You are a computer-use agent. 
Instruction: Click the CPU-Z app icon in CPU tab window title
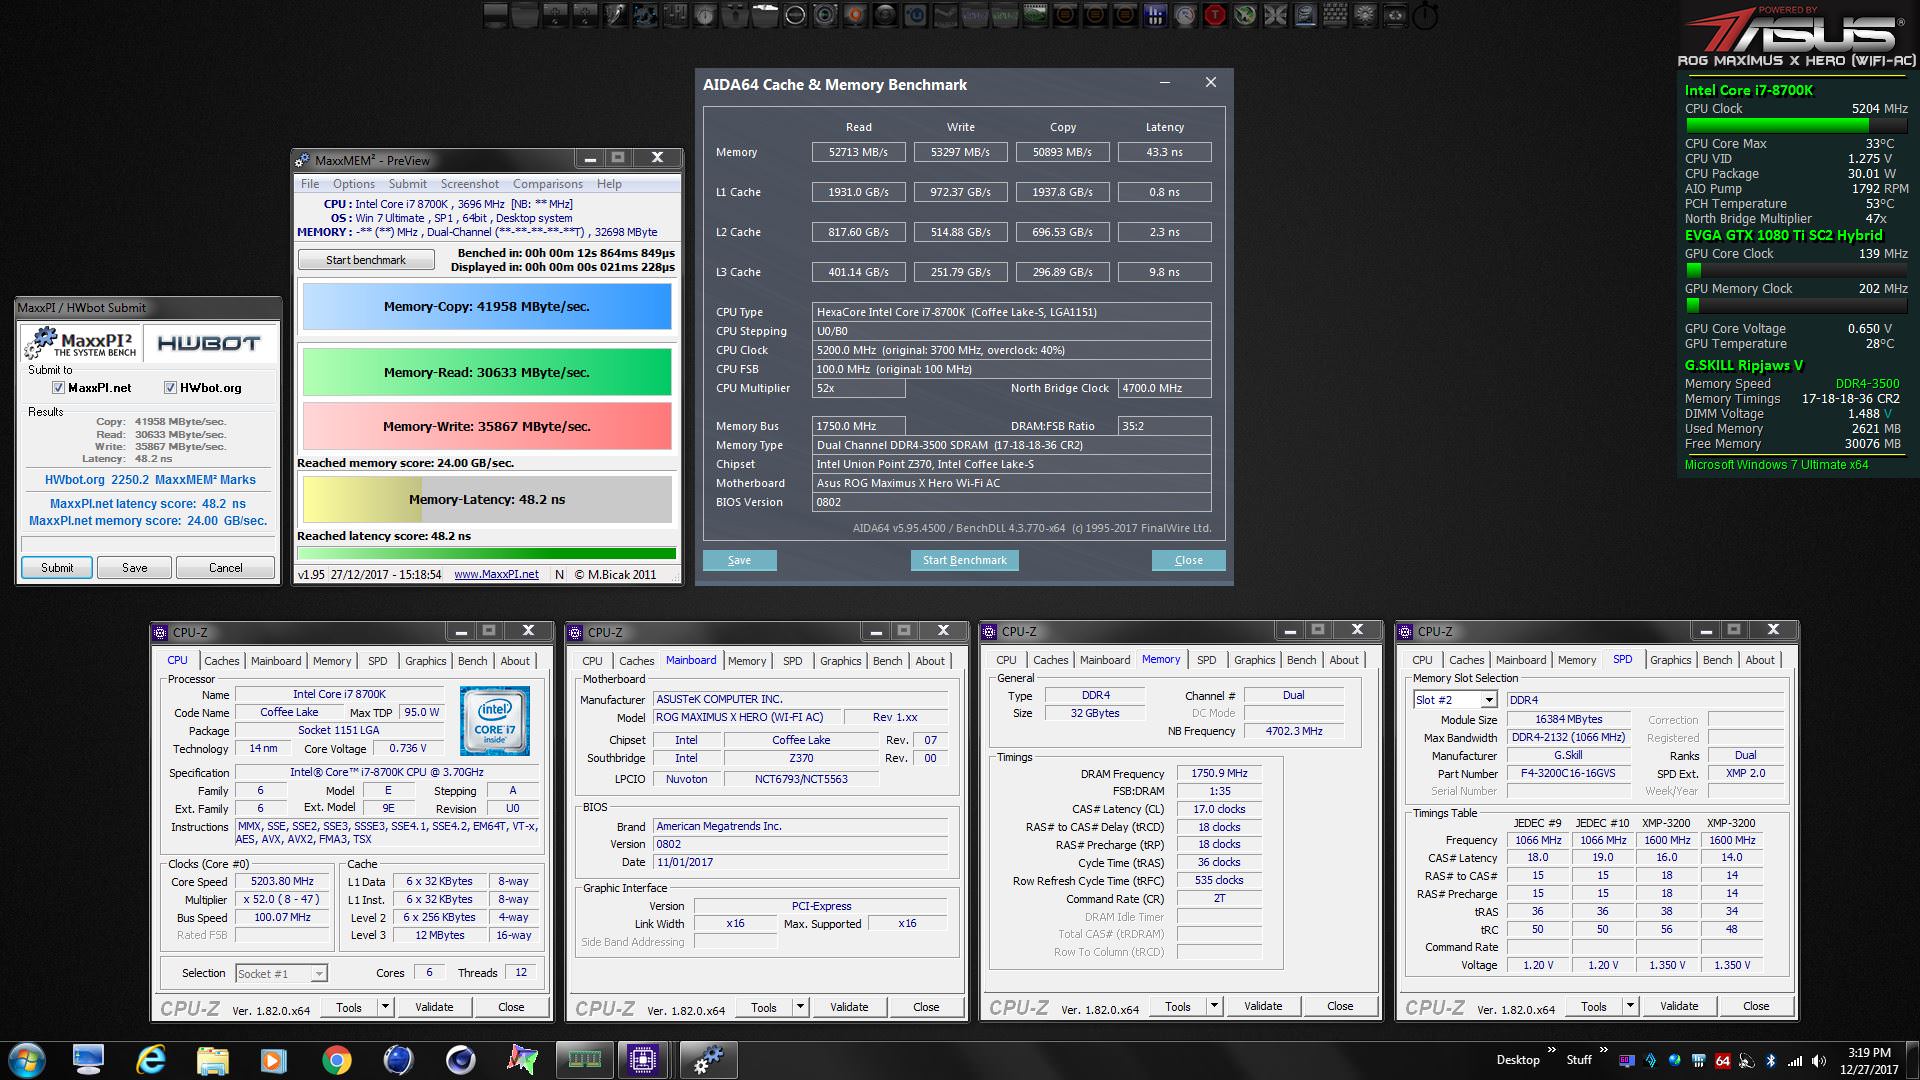[160, 632]
